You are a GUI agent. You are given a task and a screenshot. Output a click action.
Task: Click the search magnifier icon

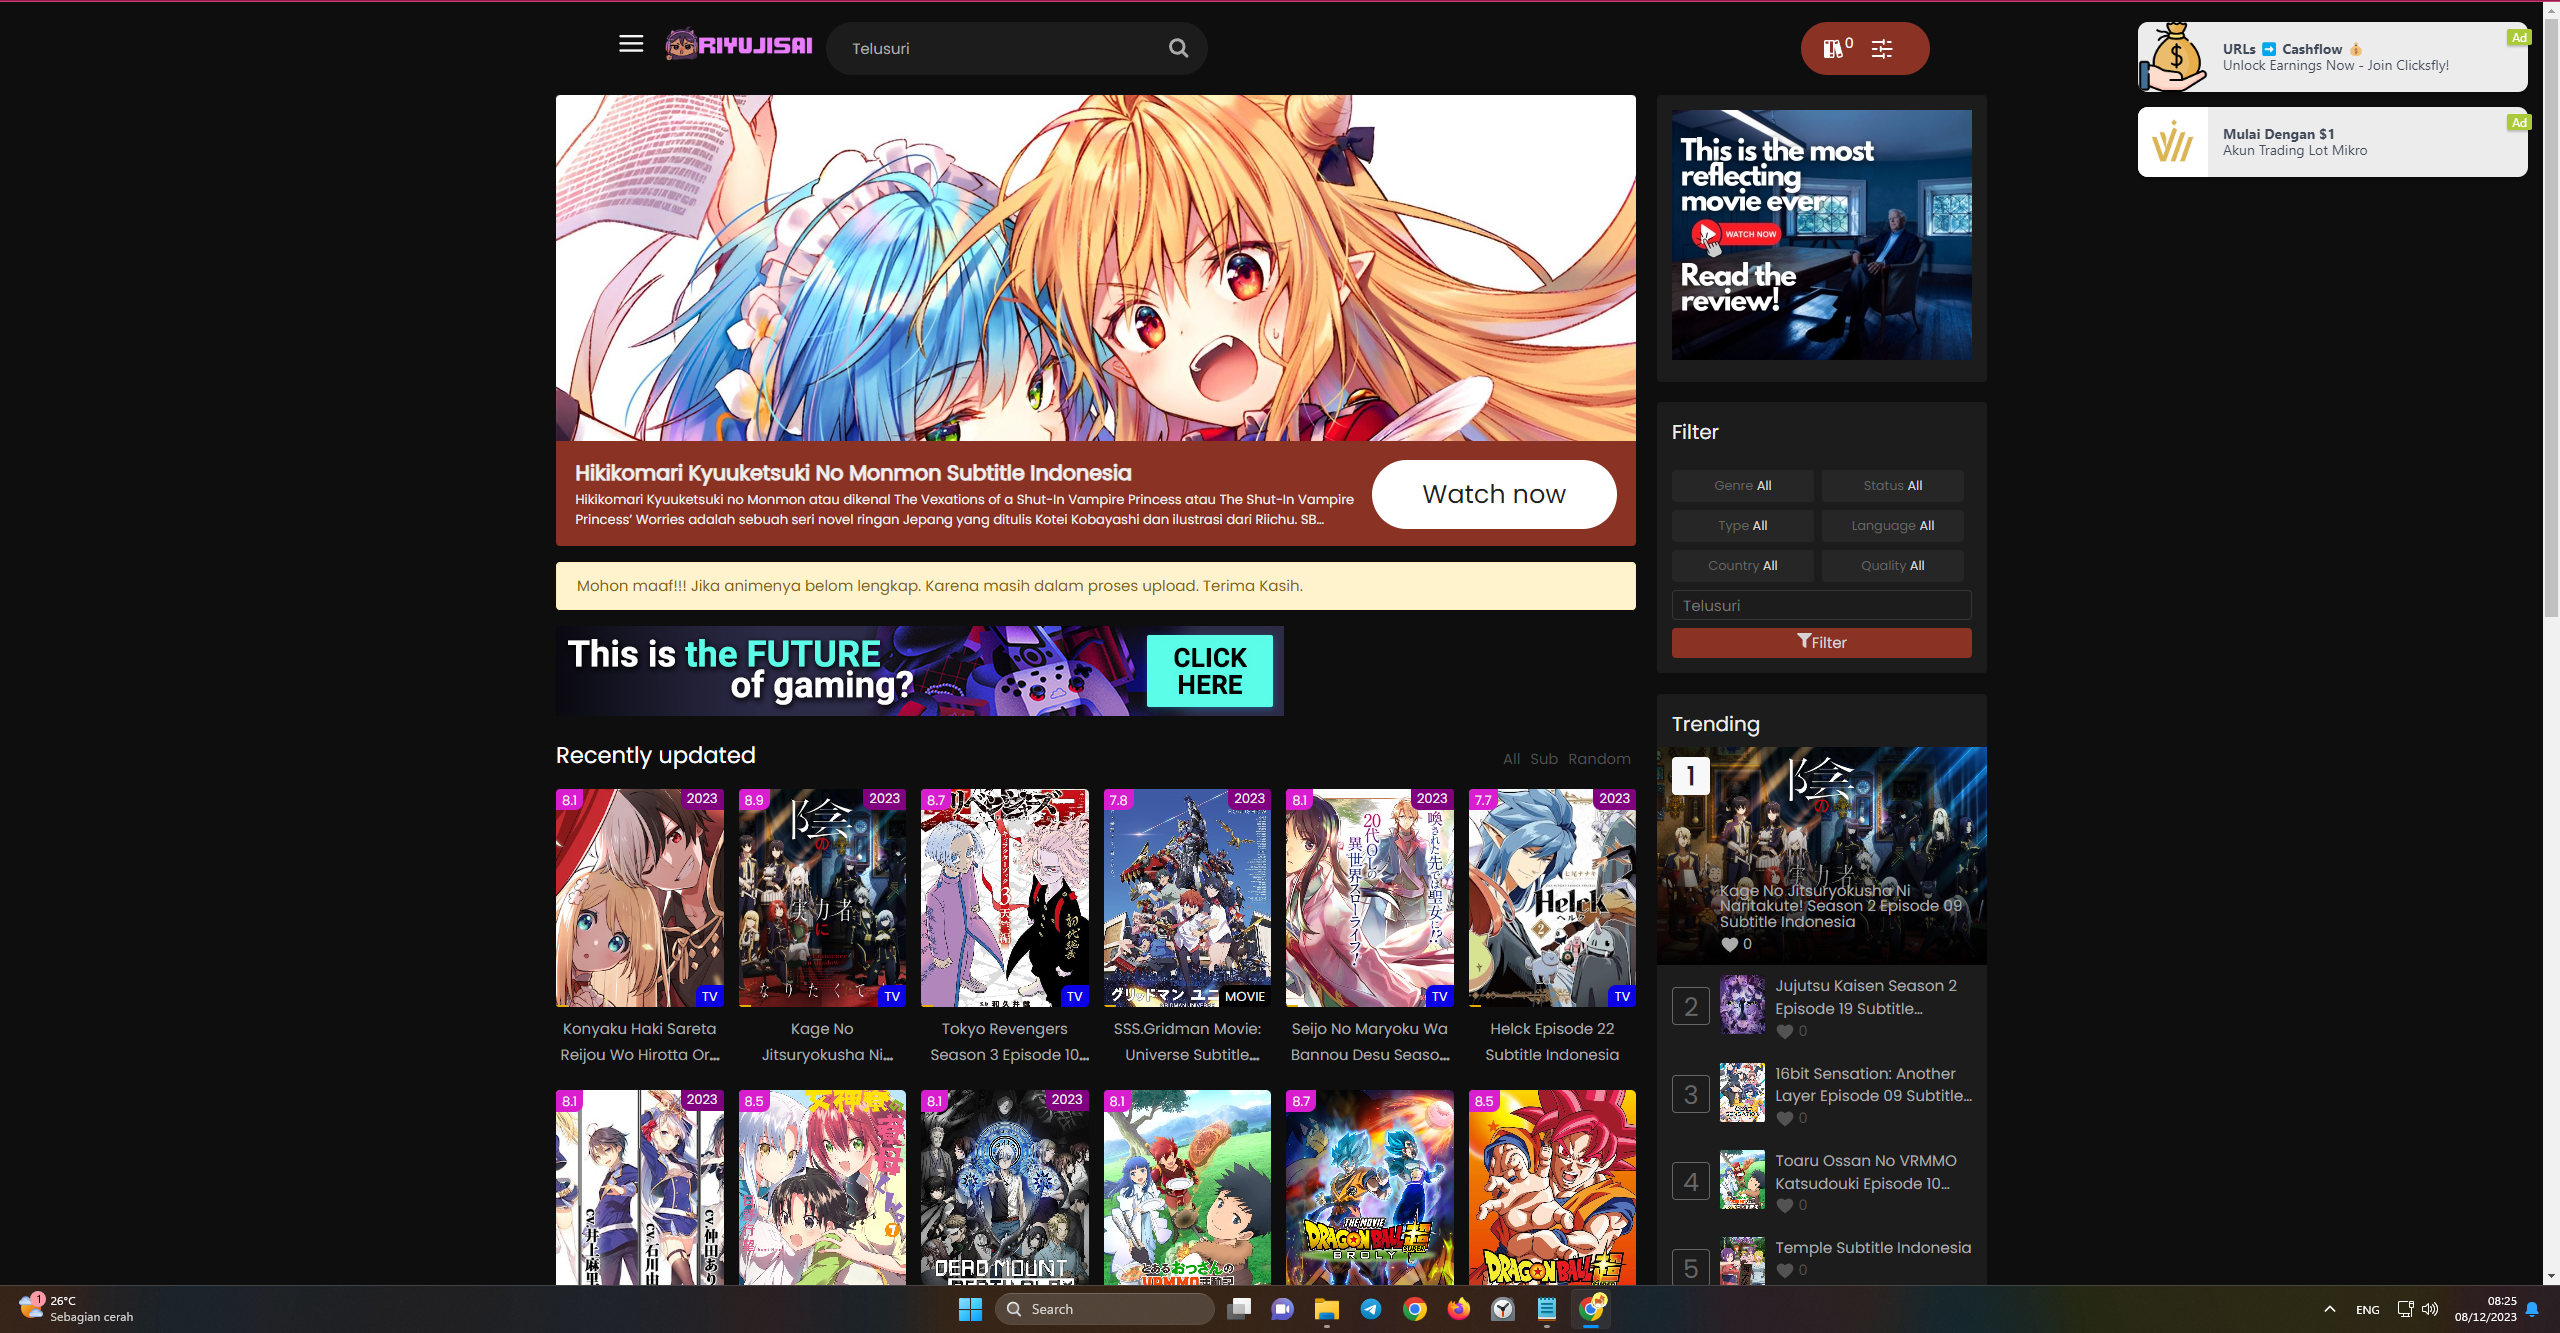pos(1178,47)
